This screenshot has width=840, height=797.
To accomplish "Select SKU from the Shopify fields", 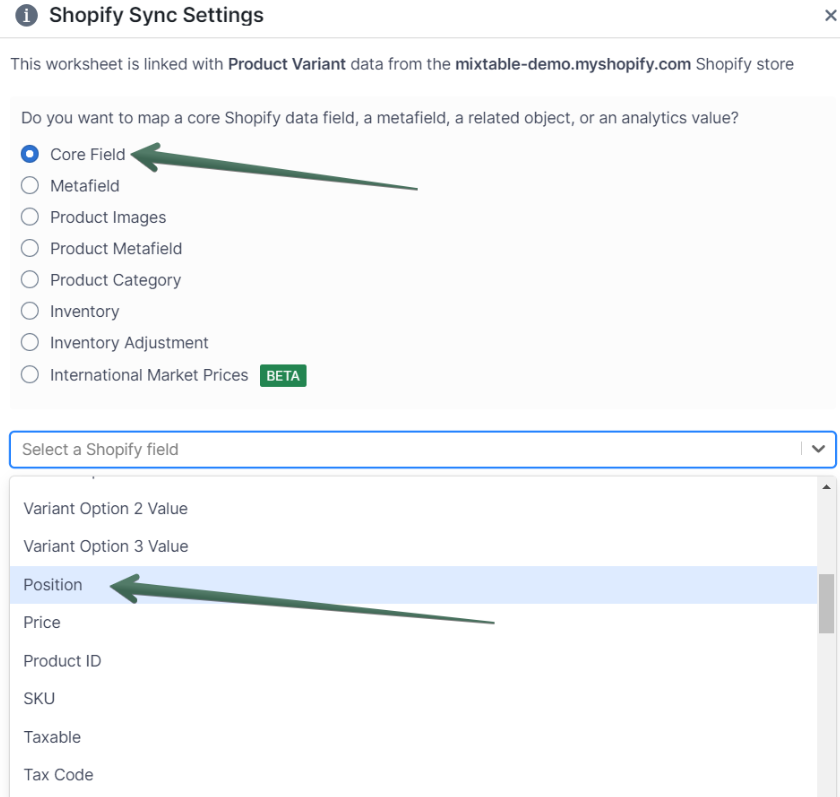I will pyautogui.click(x=39, y=699).
